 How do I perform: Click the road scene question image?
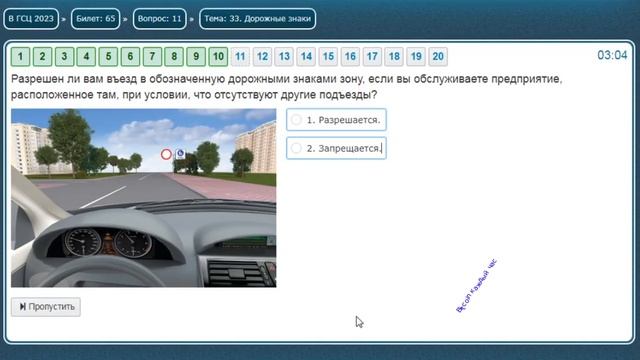click(144, 198)
